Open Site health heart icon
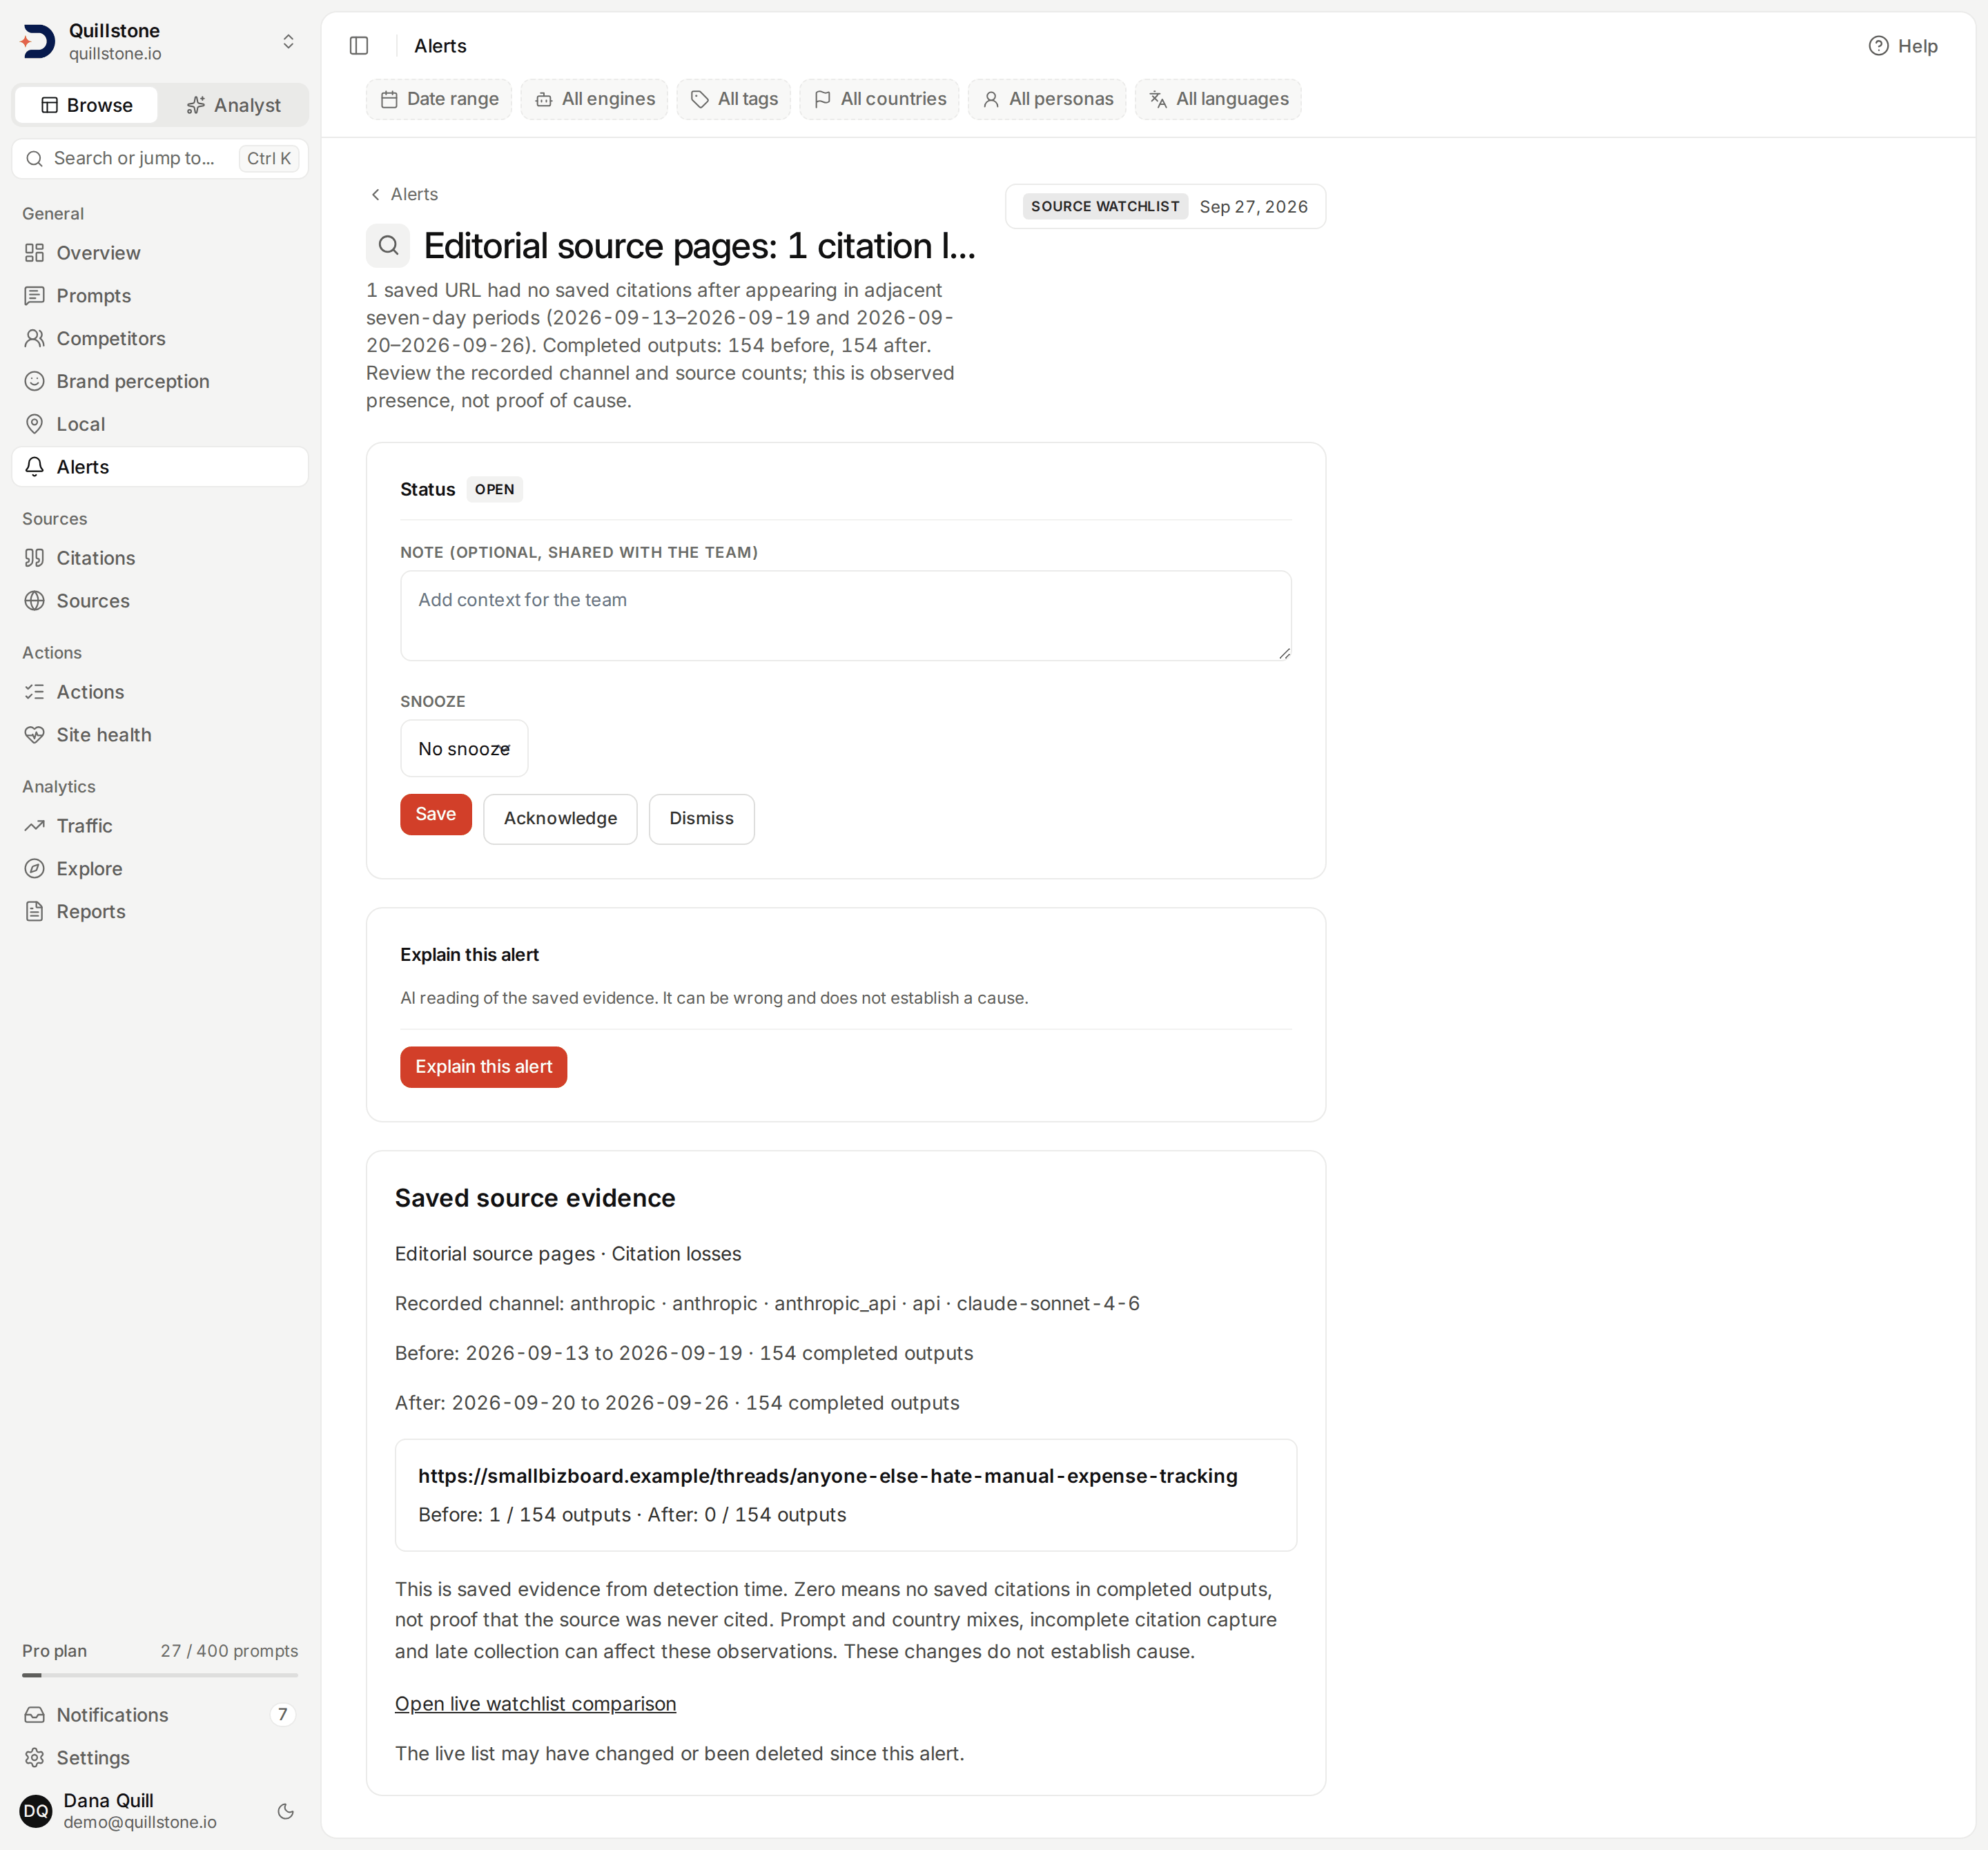The height and width of the screenshot is (1850, 1988). [35, 735]
